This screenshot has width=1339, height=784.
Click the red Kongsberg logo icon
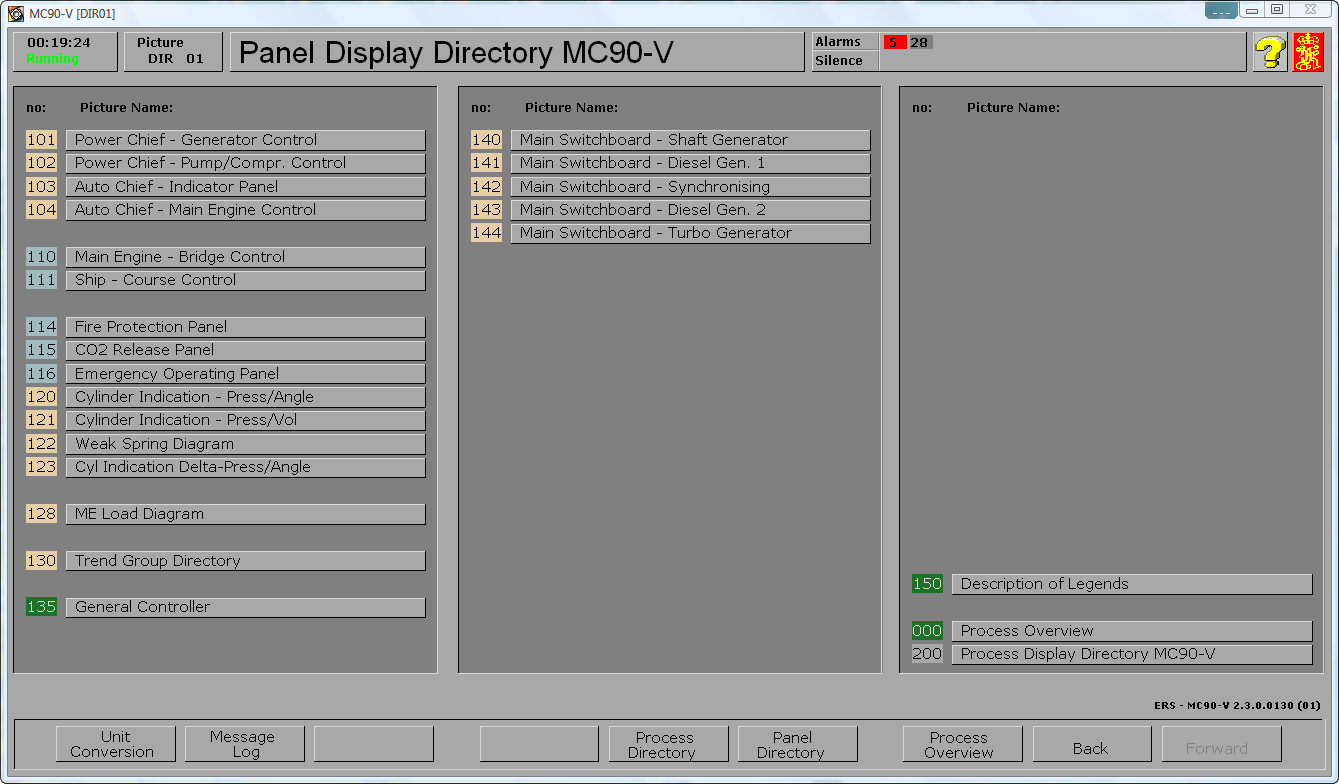(x=1307, y=52)
